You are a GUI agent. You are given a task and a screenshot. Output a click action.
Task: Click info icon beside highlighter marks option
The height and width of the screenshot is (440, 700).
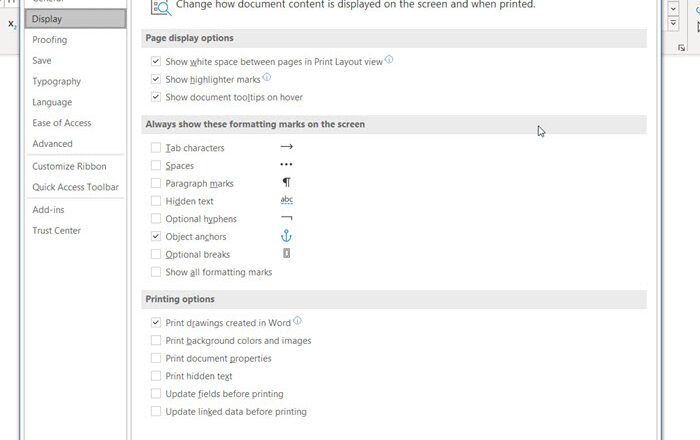tap(267, 78)
